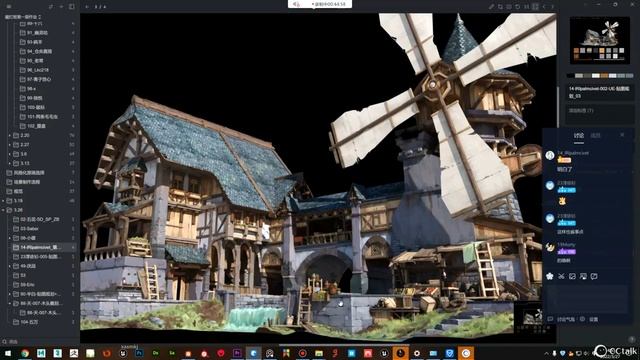Select the 3.19 folder row

(40, 201)
